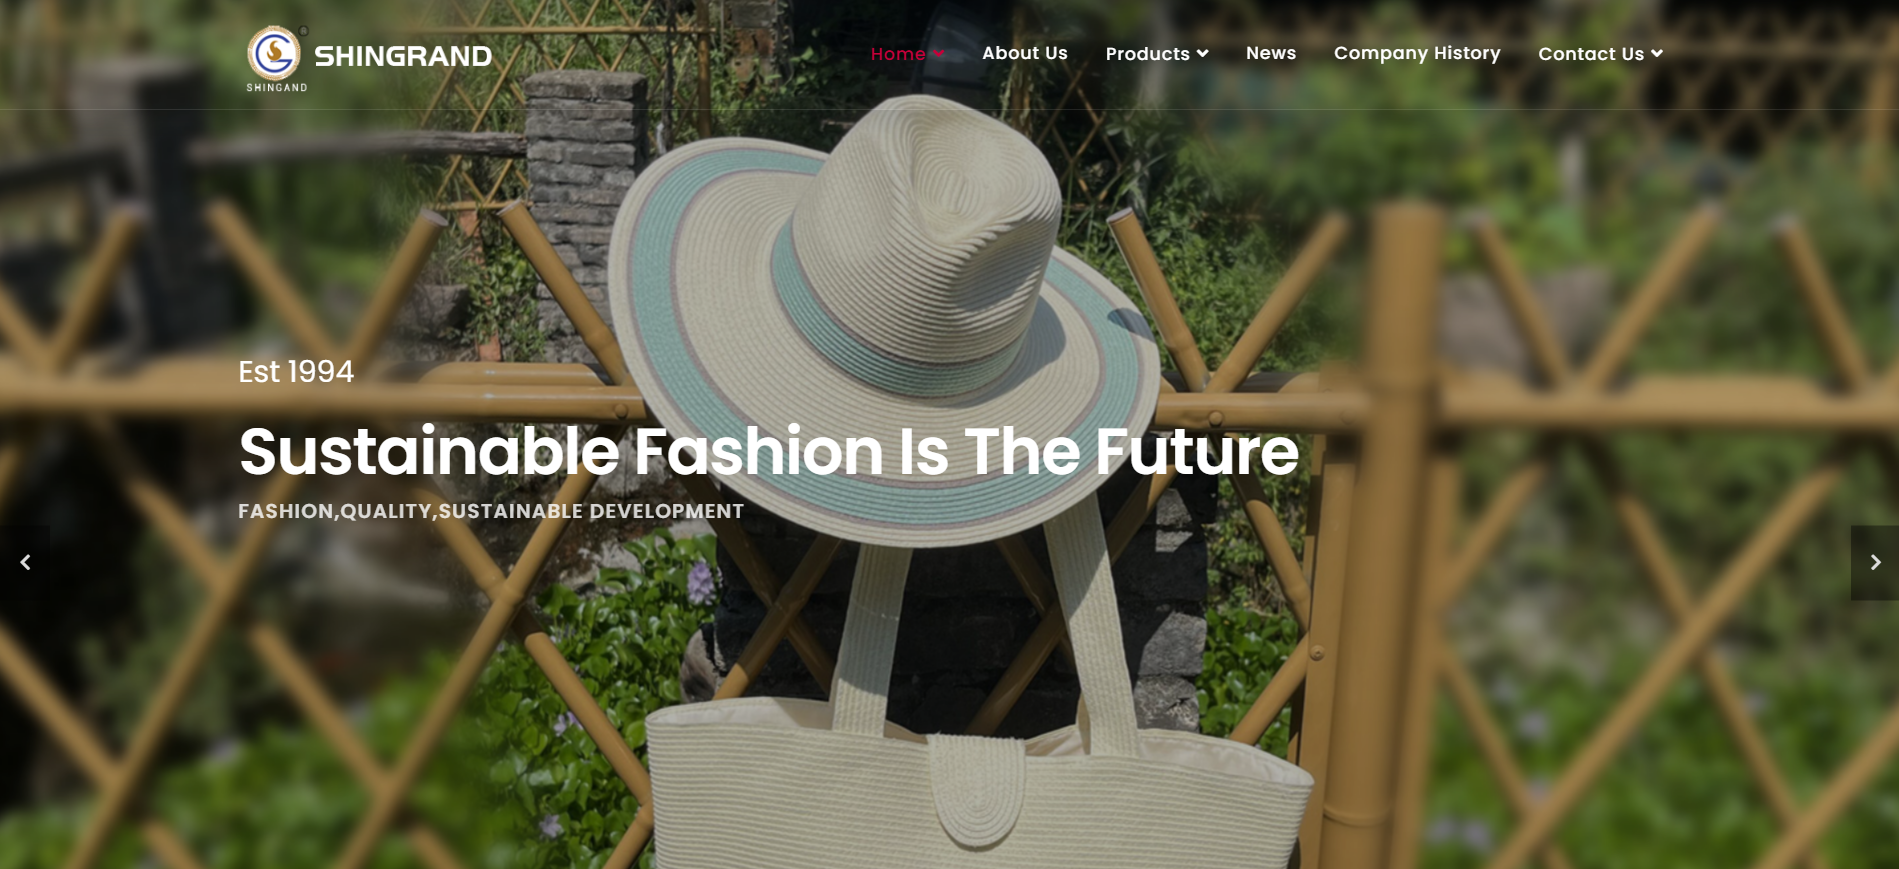The width and height of the screenshot is (1899, 869).
Task: Open the News page
Action: pyautogui.click(x=1270, y=53)
